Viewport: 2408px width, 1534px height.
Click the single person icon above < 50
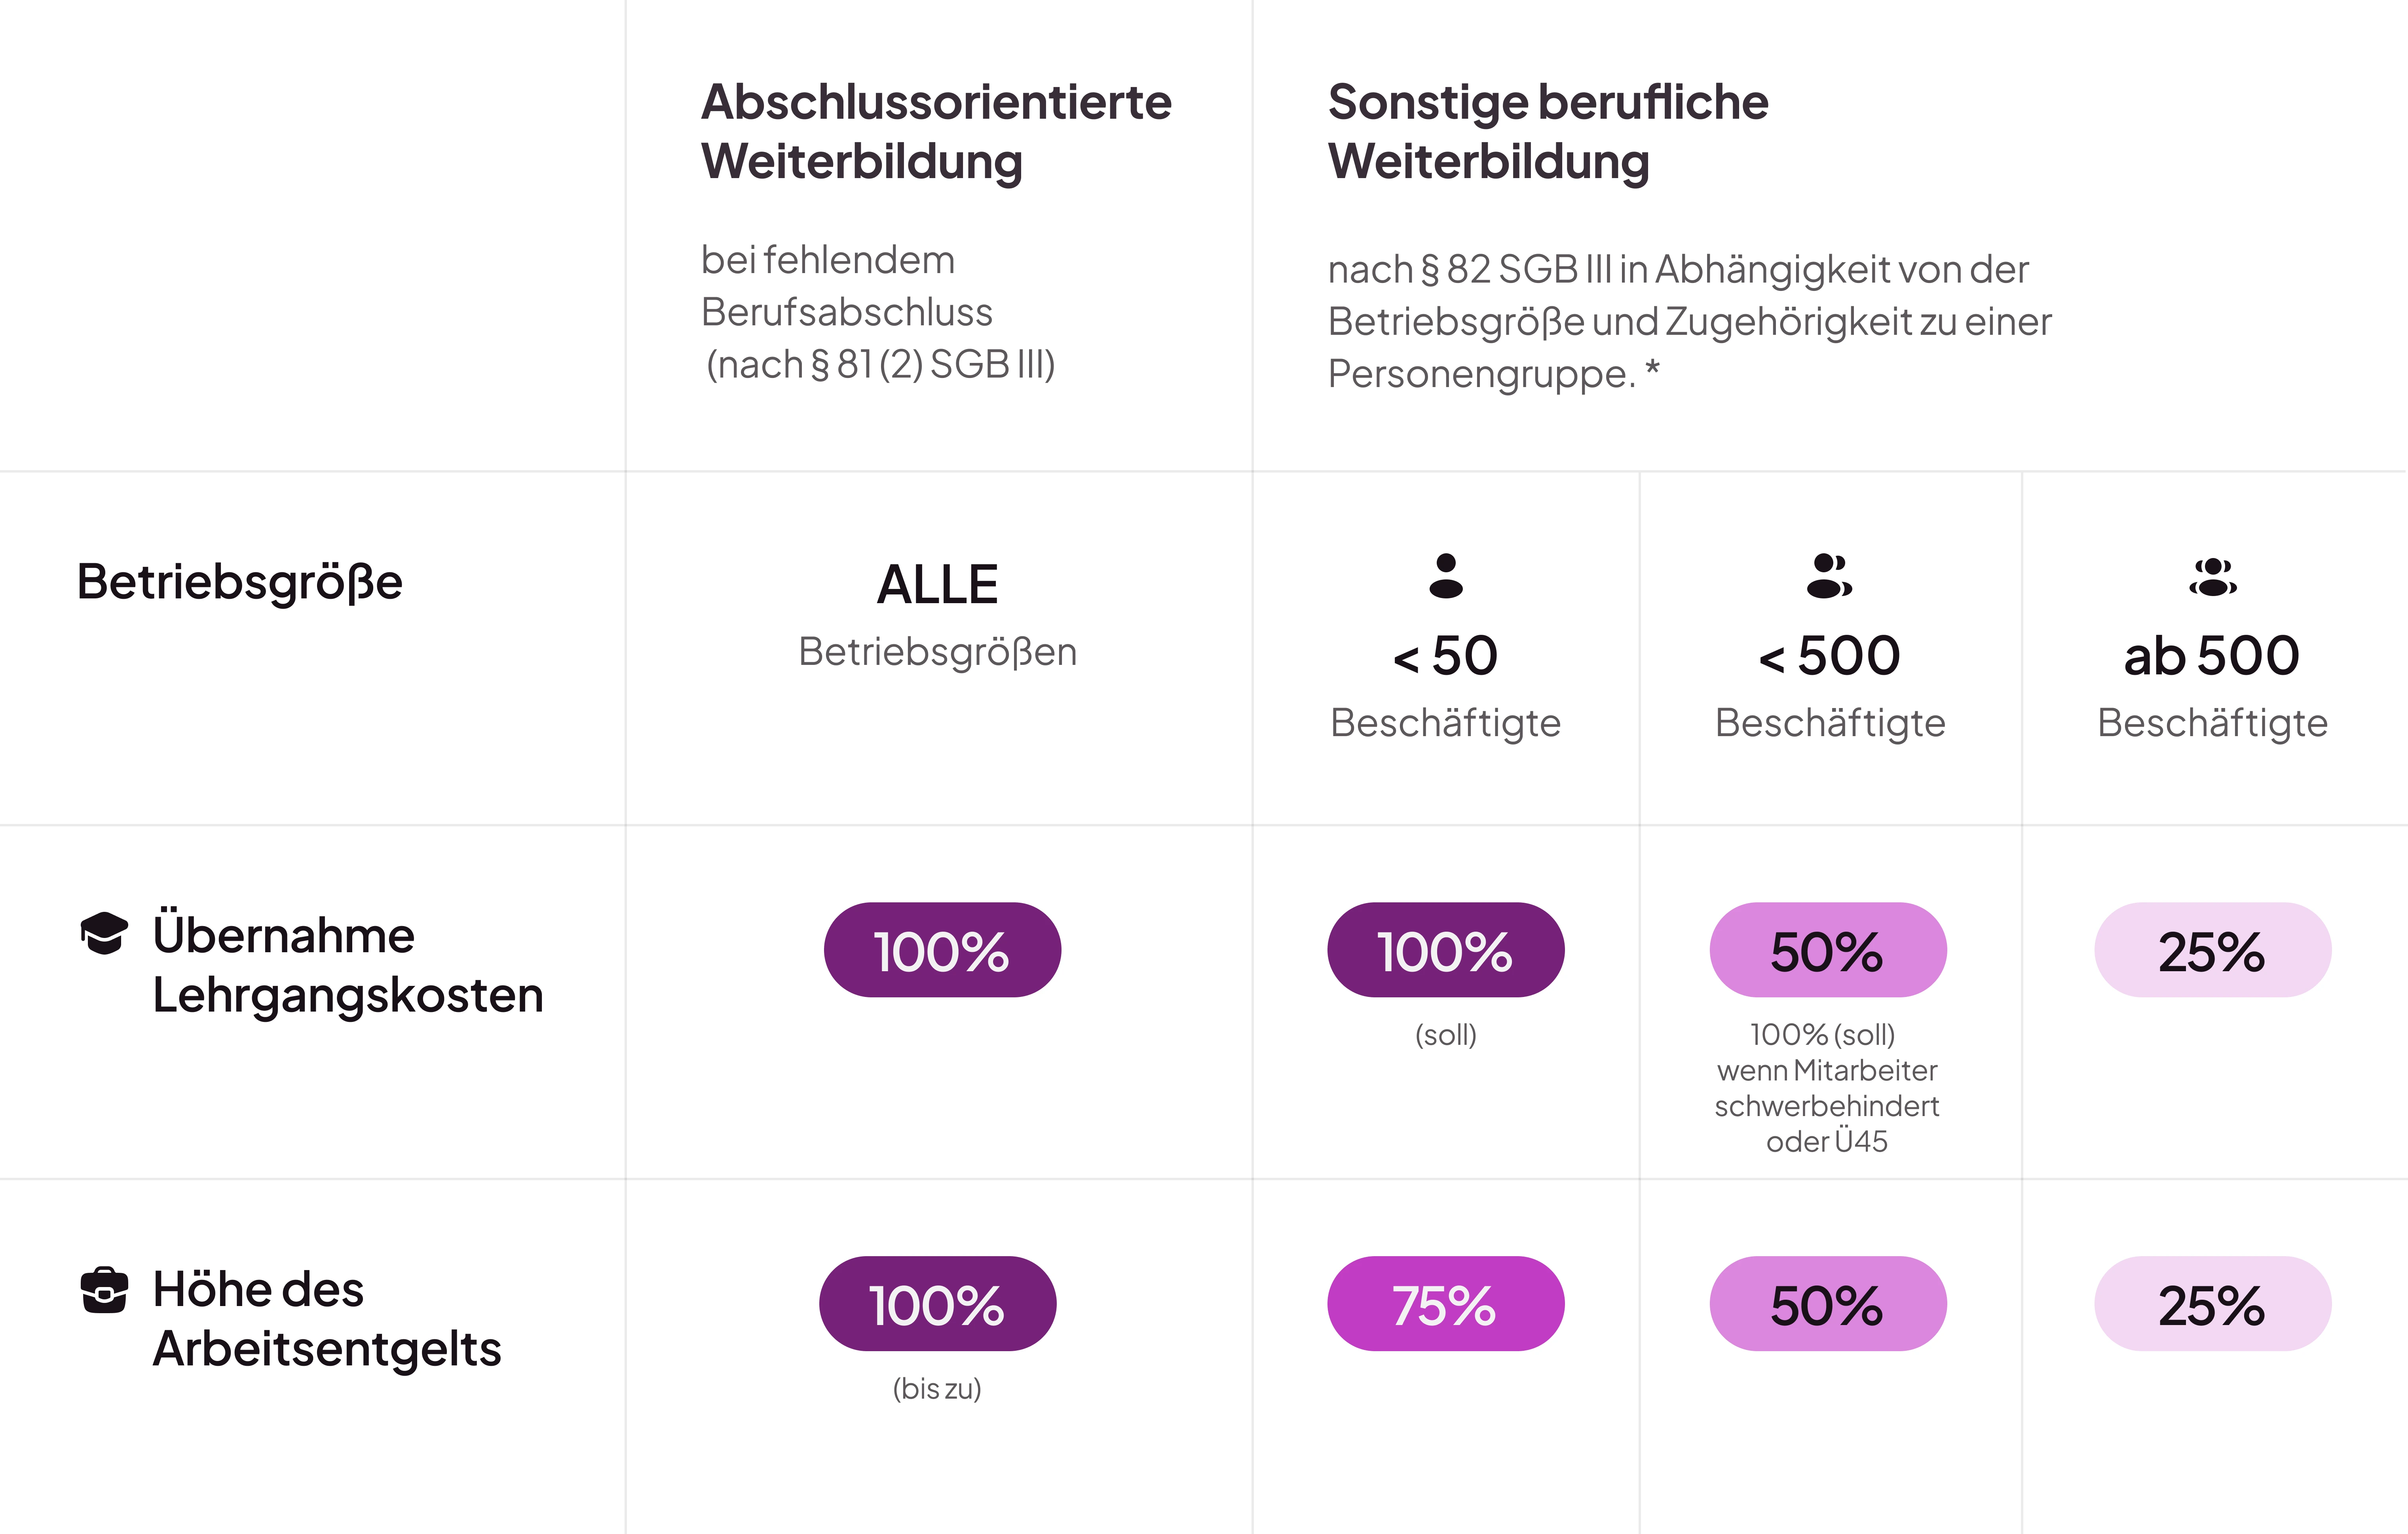coord(1446,576)
